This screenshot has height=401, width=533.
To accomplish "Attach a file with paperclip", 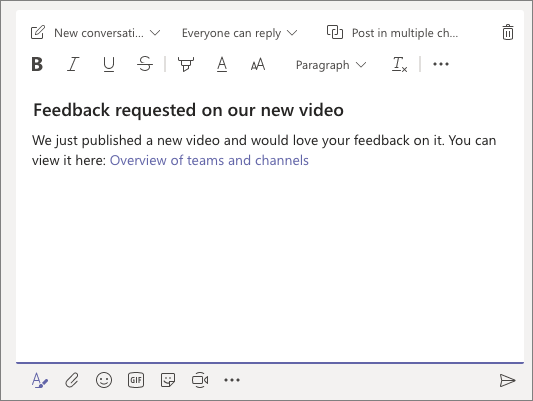I will point(72,380).
